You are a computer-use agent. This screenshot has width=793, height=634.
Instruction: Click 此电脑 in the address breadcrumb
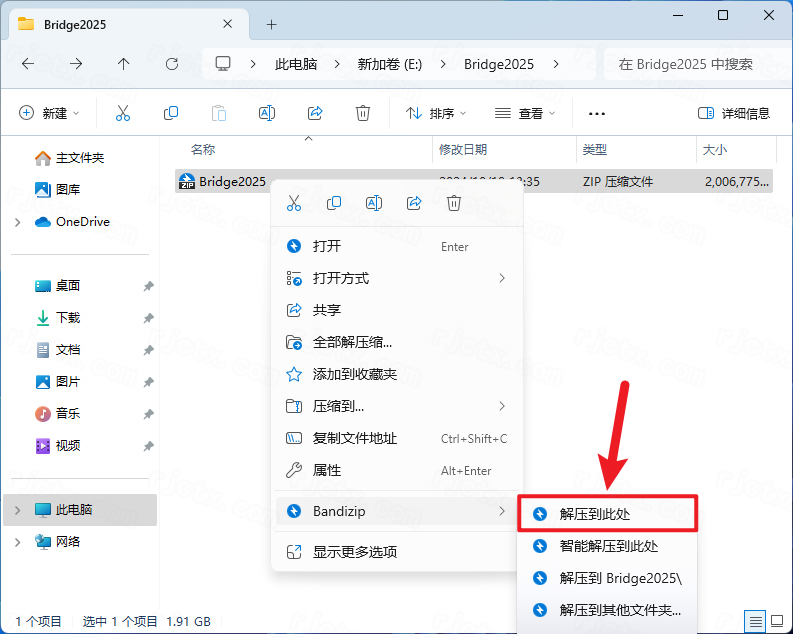(x=296, y=64)
